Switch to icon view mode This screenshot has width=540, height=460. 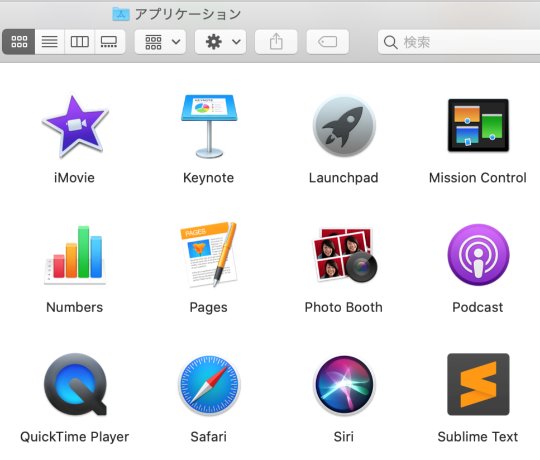tap(19, 42)
